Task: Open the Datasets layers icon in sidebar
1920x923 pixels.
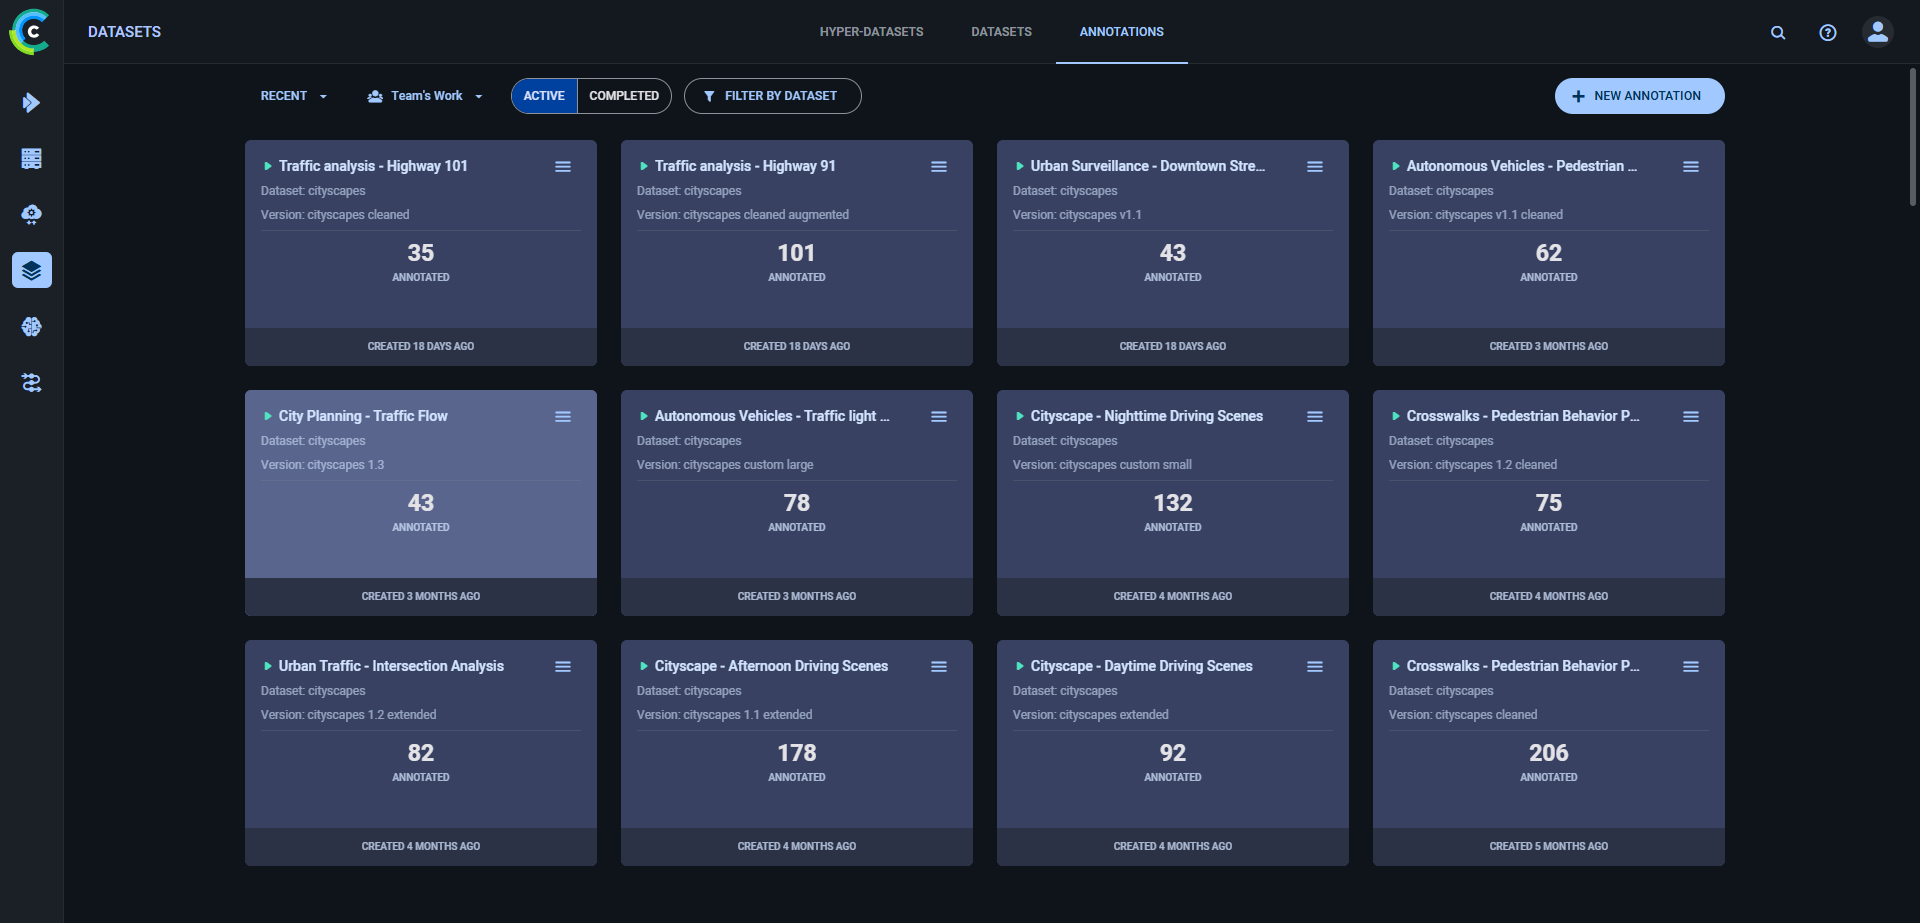Action: 32,270
